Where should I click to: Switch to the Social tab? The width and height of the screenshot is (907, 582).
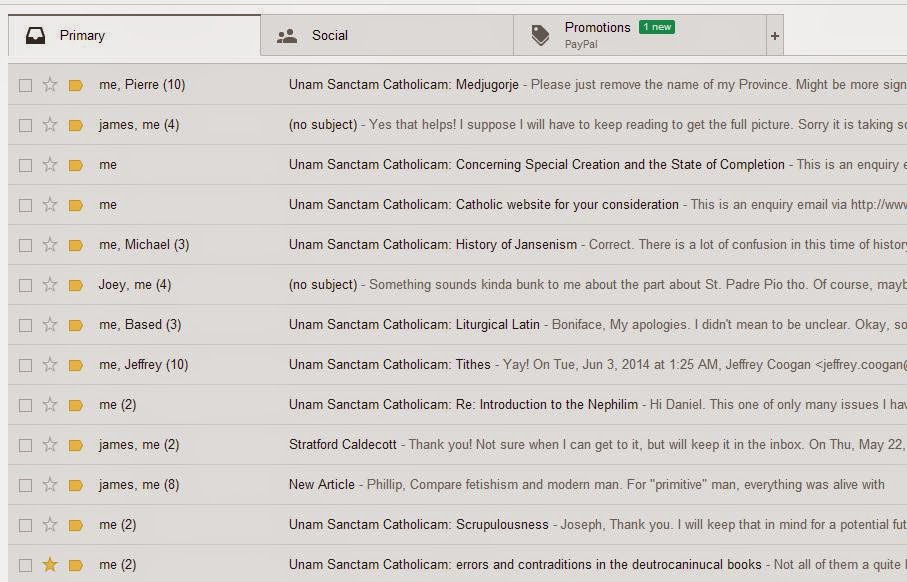click(329, 36)
